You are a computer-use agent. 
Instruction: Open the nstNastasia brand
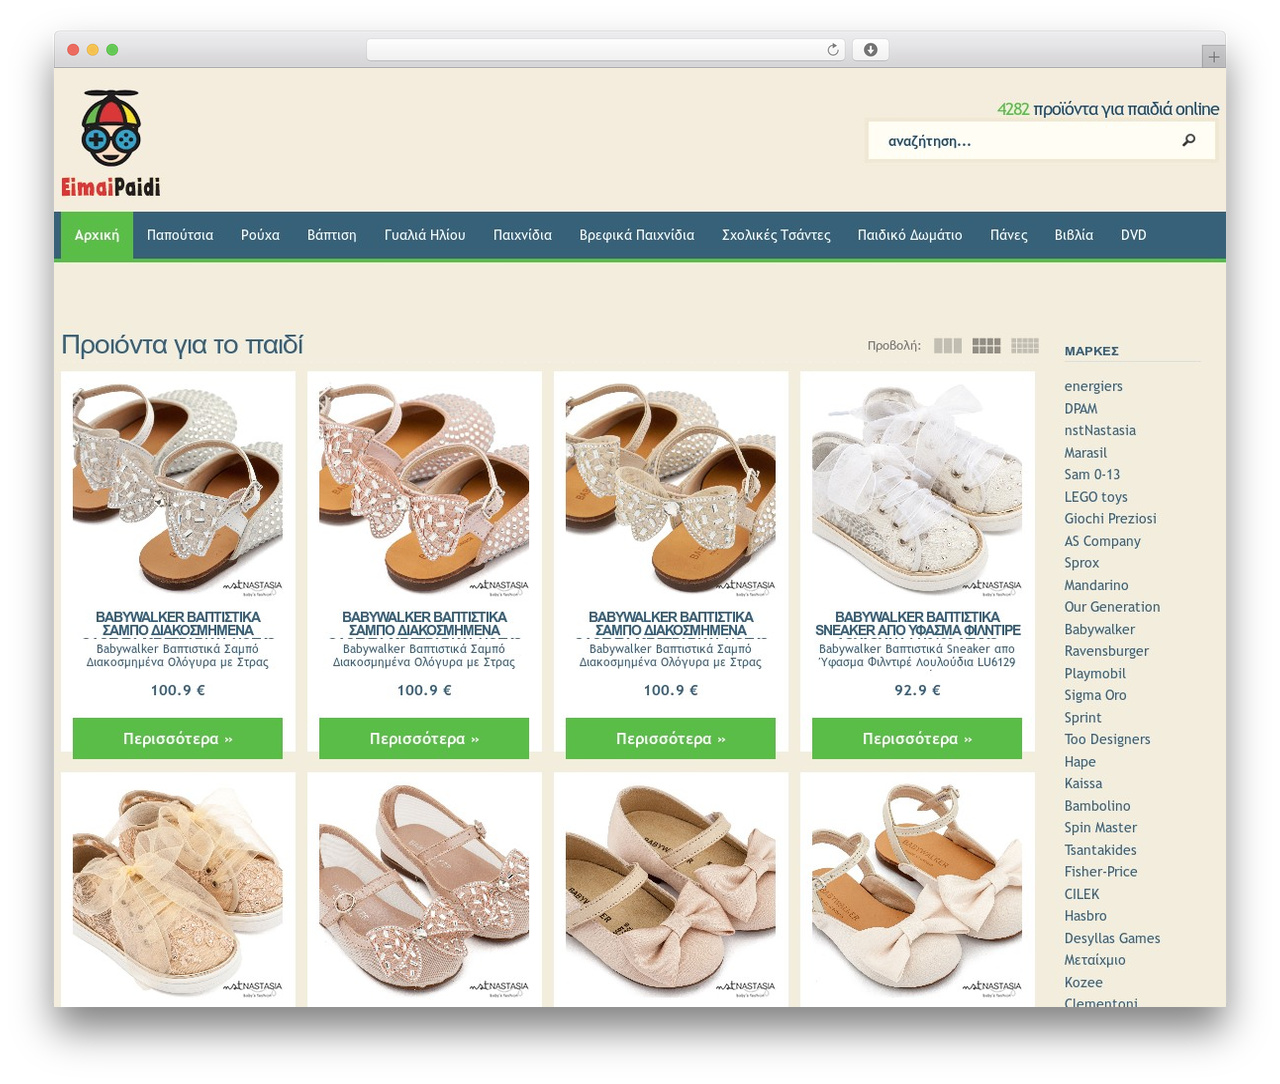click(x=1100, y=430)
